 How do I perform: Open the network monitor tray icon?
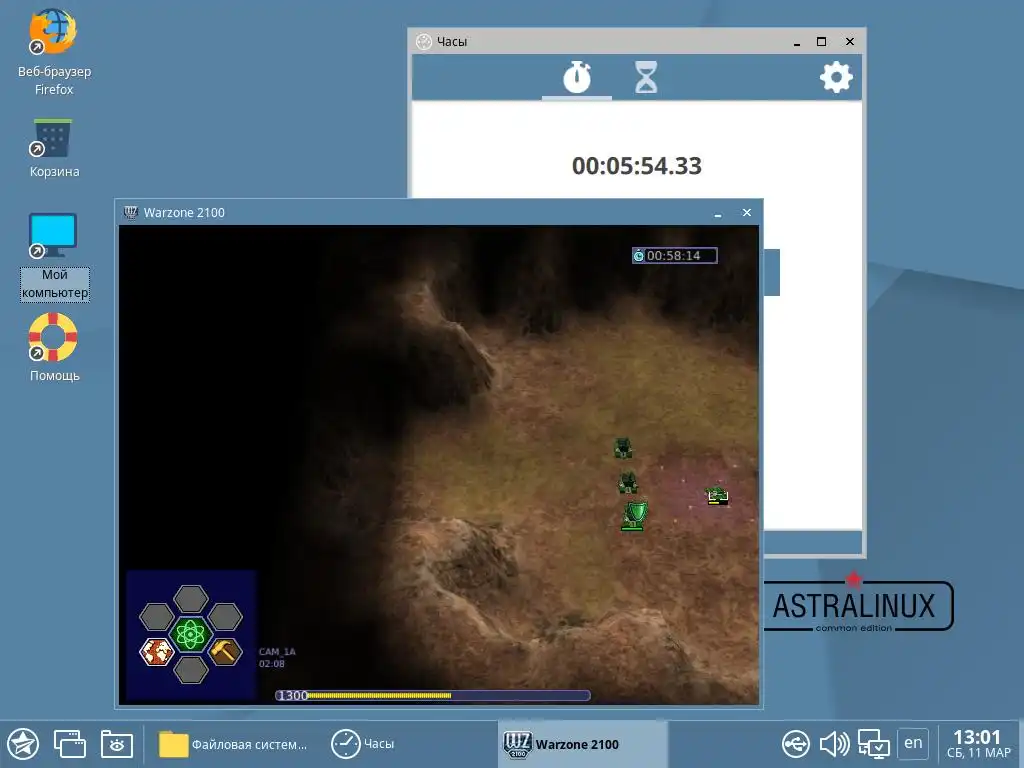[873, 744]
